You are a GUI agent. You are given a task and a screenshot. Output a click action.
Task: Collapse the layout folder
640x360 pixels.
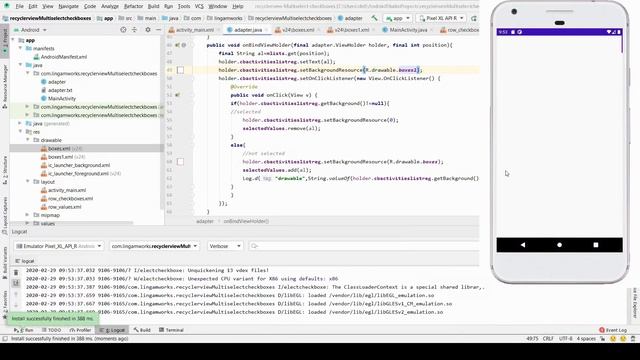click(x=28, y=182)
